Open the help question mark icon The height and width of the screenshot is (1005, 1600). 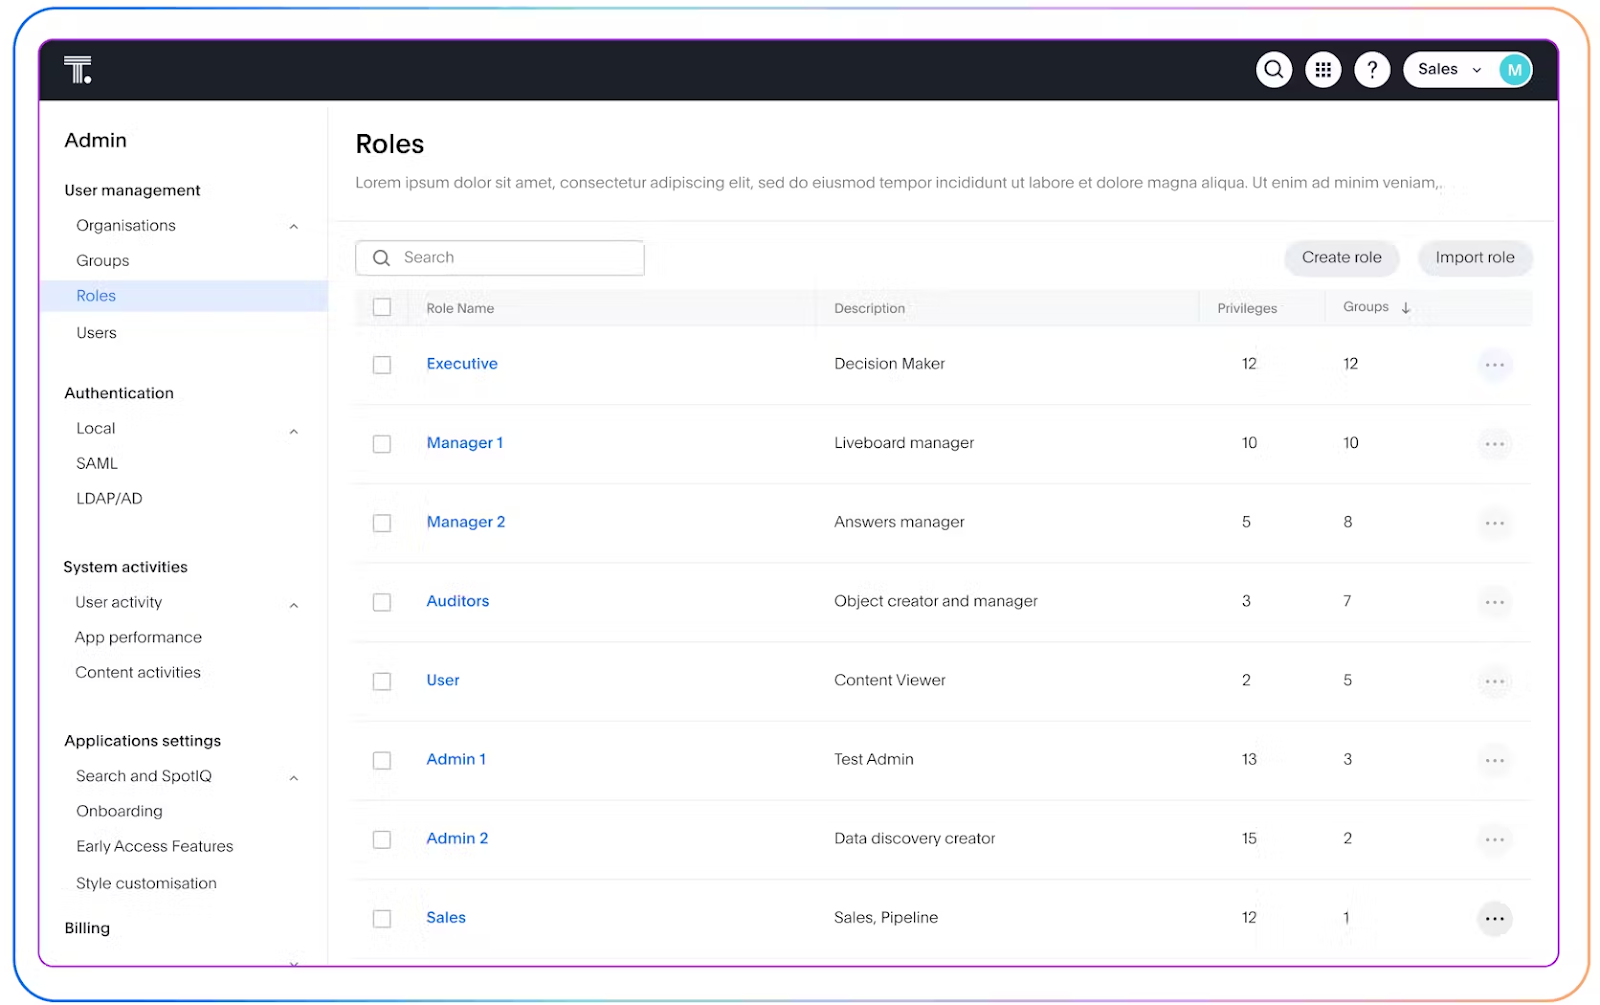[x=1372, y=70]
